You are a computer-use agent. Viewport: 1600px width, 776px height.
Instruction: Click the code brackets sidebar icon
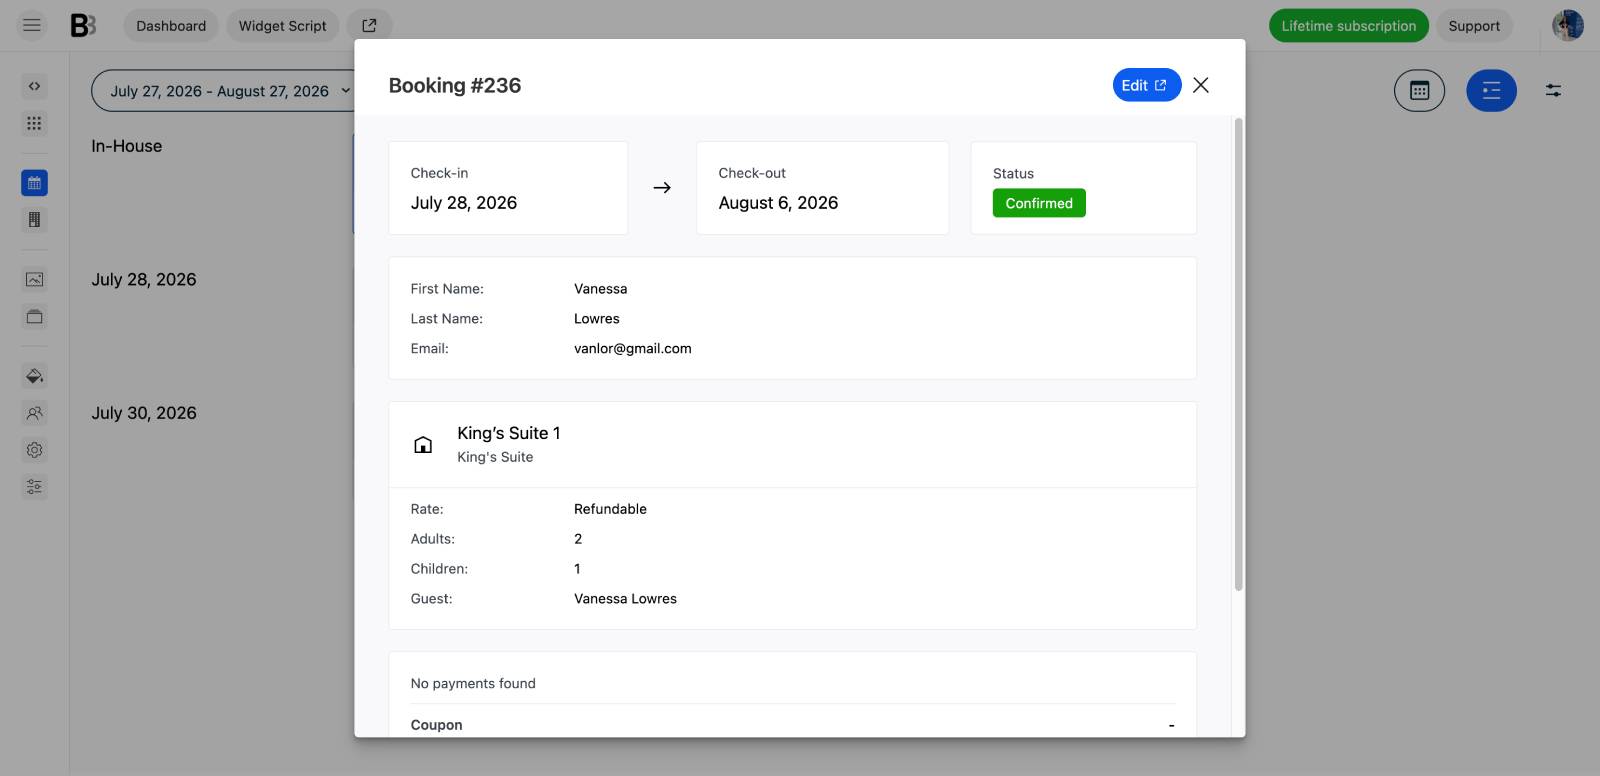click(x=34, y=86)
